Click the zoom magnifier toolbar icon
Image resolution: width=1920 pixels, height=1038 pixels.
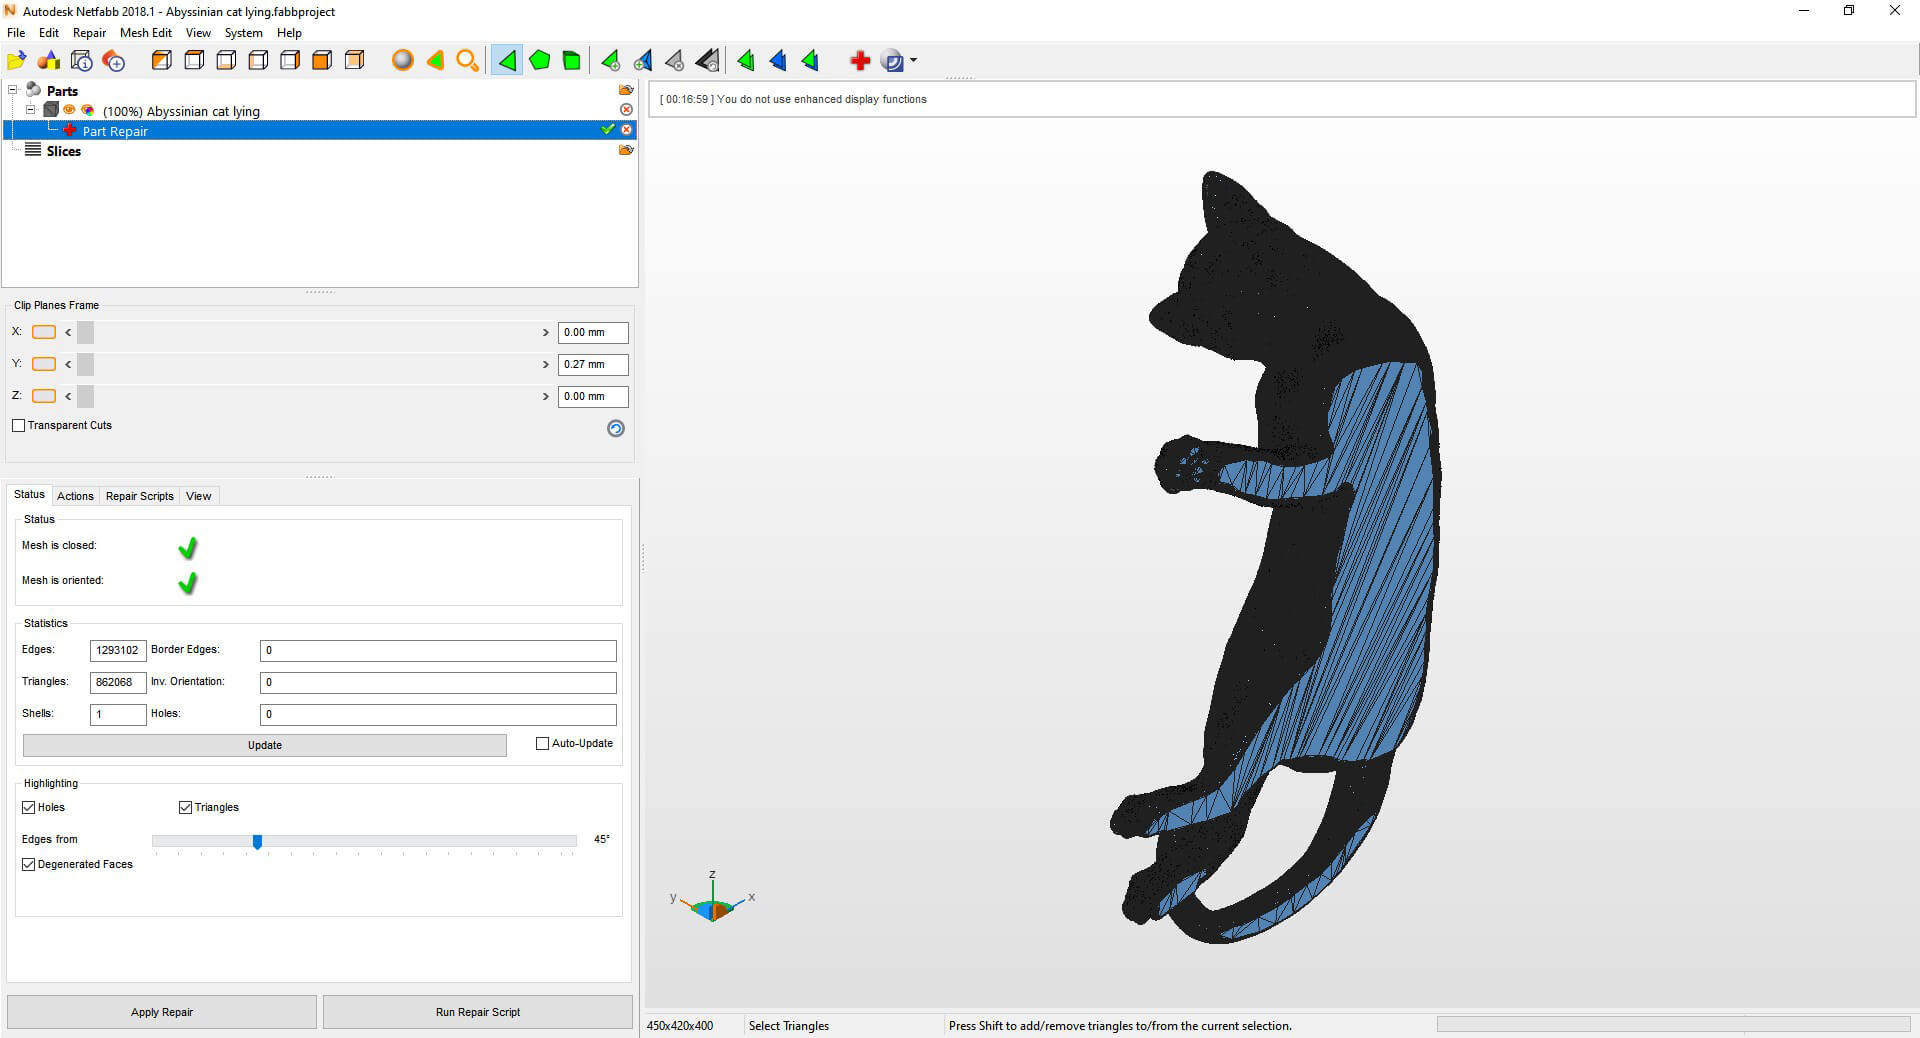tap(467, 61)
